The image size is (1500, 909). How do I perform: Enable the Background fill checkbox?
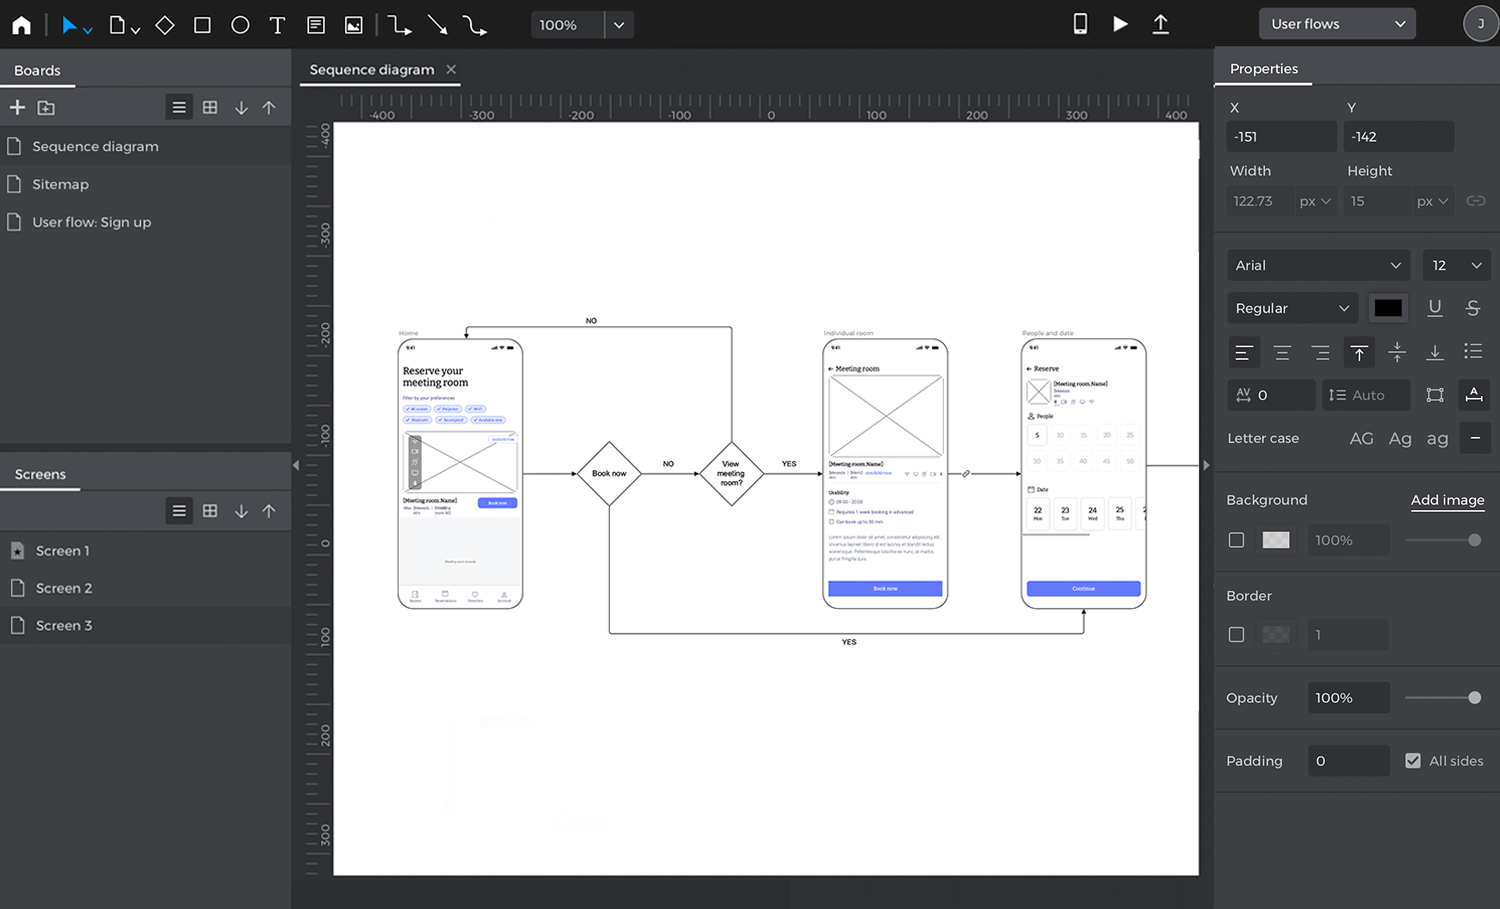pos(1236,540)
